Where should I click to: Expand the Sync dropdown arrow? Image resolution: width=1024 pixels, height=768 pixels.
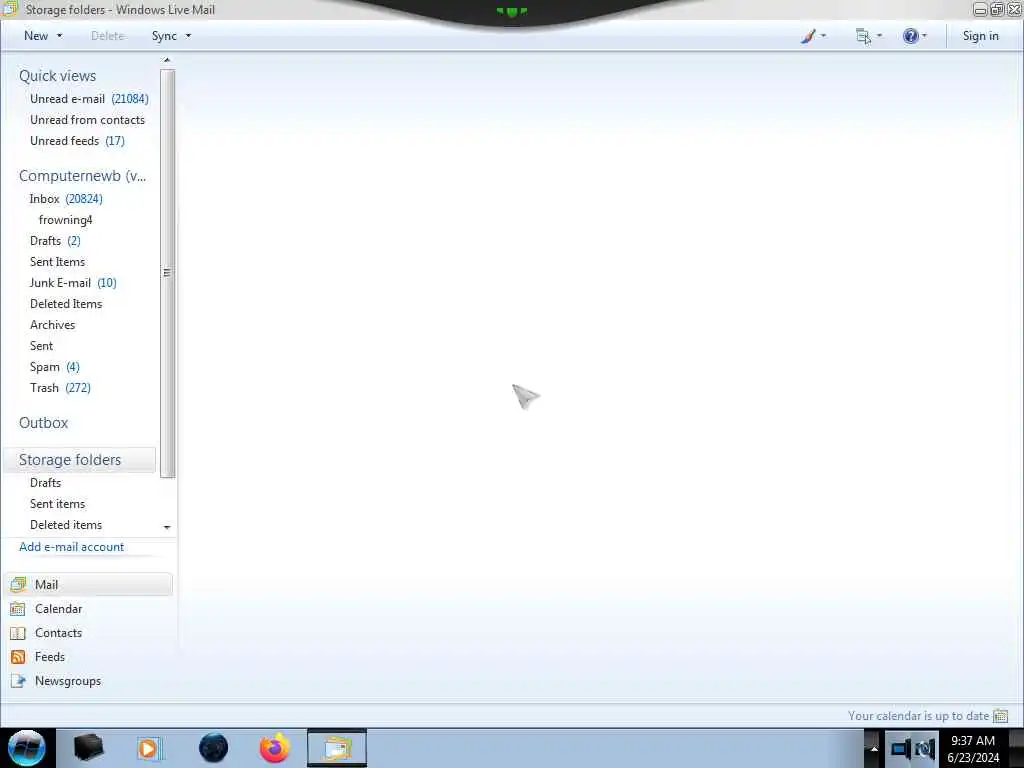[x=188, y=36]
